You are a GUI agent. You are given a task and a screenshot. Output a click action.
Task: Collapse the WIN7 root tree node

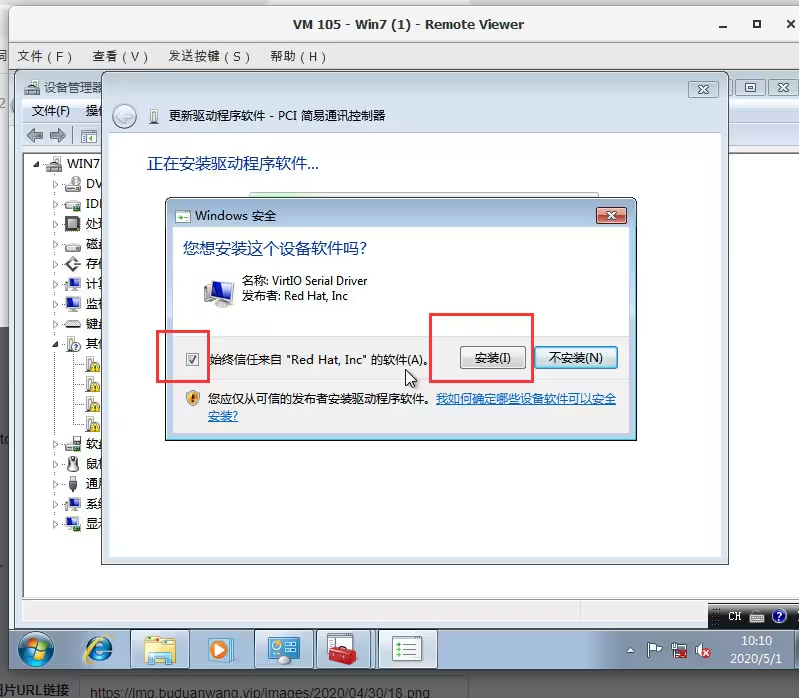click(x=36, y=164)
